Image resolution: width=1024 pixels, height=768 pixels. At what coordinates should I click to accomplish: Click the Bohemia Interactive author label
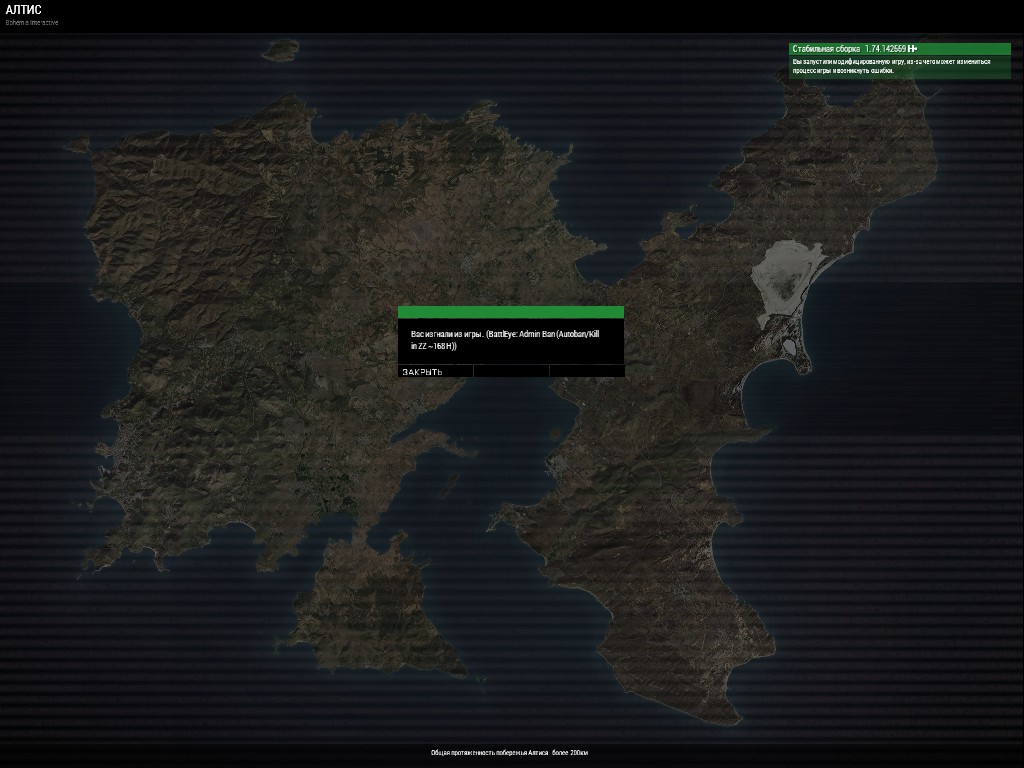pyautogui.click(x=32, y=22)
